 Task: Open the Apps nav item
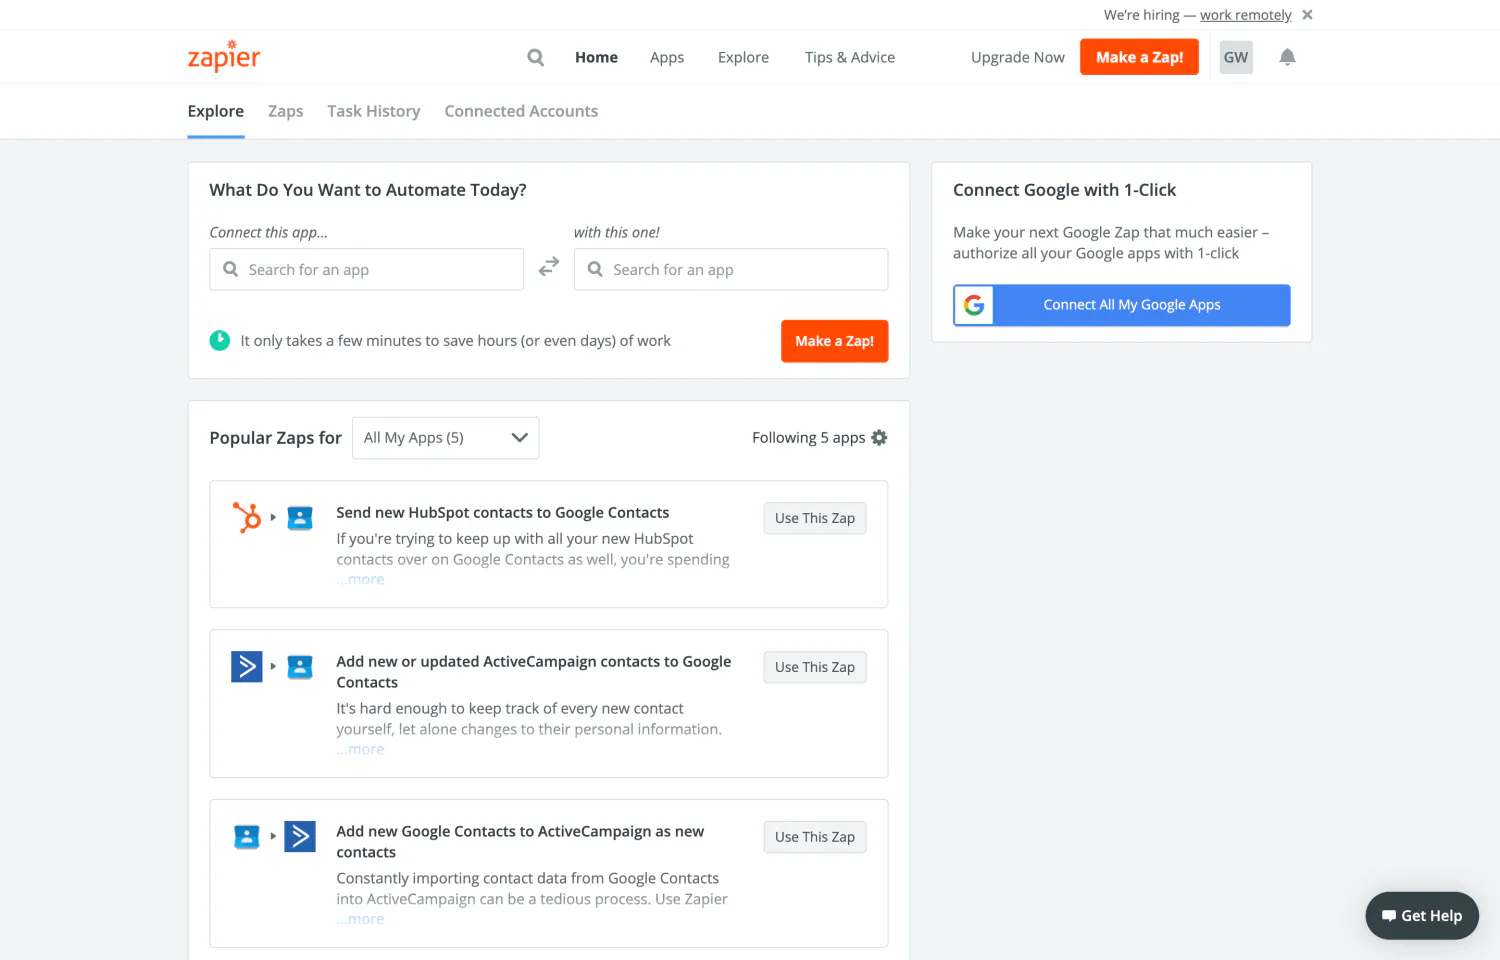click(667, 57)
